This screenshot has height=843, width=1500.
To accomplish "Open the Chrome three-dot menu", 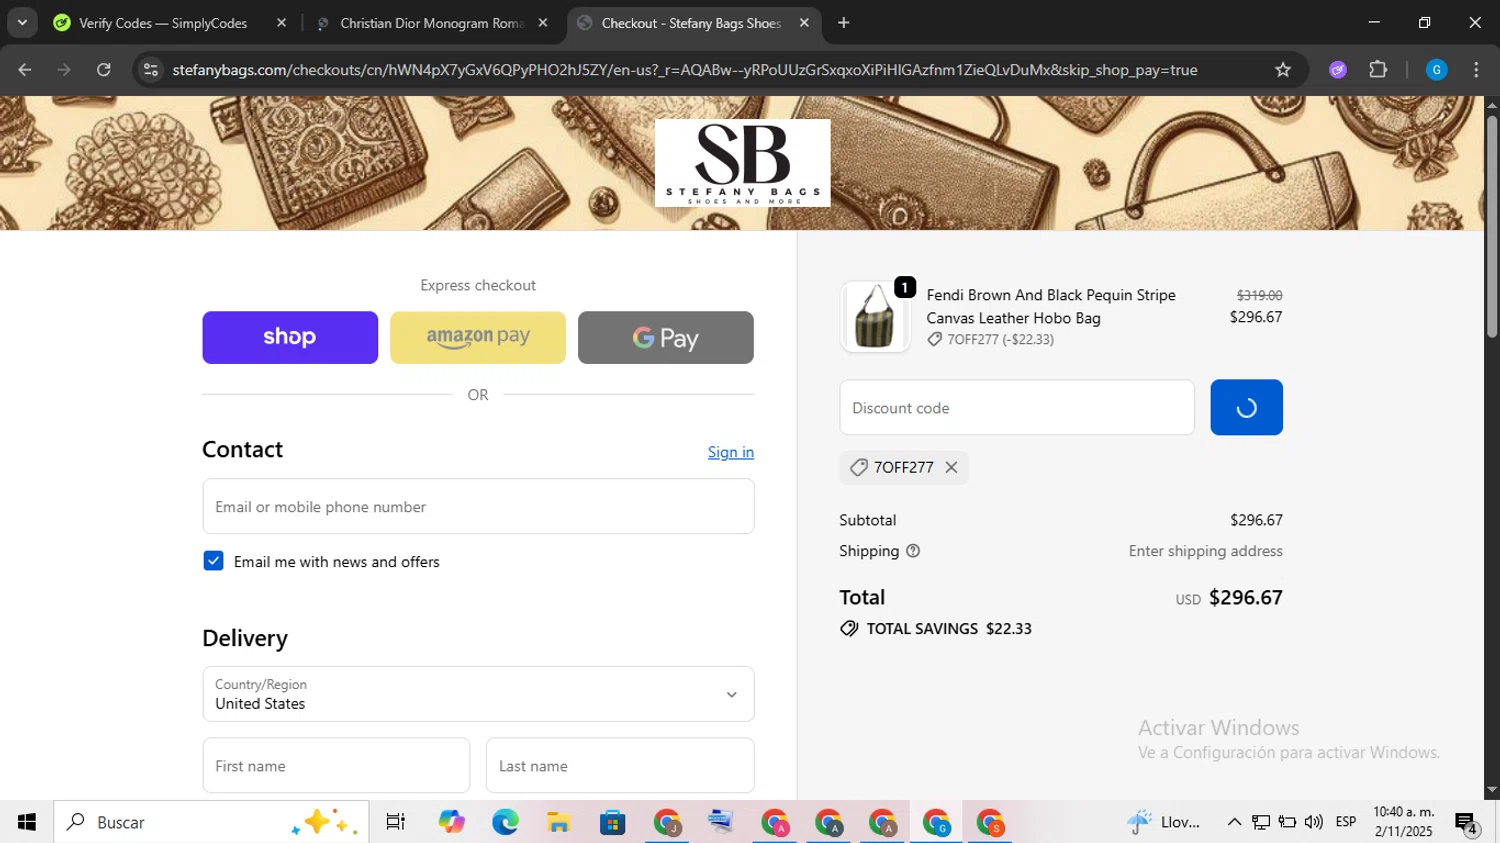I will (1476, 70).
